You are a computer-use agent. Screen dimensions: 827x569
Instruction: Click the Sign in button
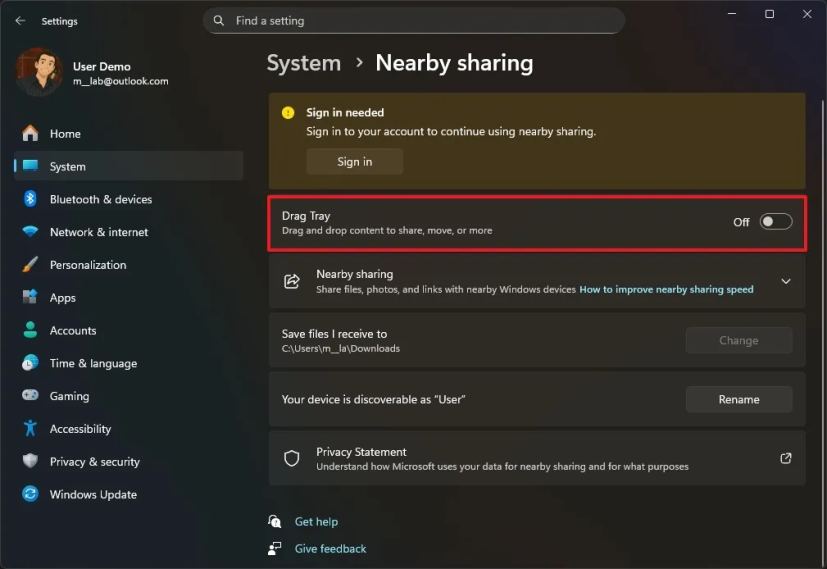pyautogui.click(x=354, y=162)
